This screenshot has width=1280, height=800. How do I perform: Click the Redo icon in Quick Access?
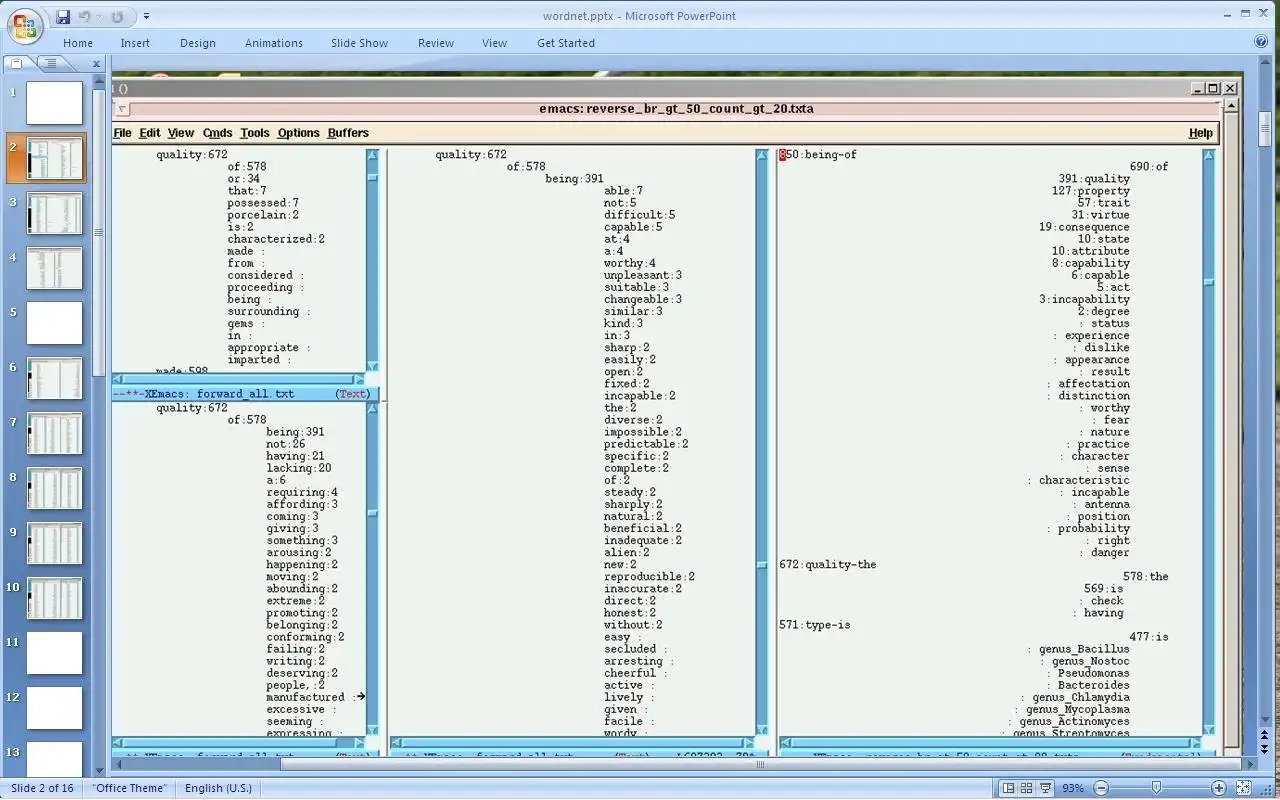click(x=117, y=16)
